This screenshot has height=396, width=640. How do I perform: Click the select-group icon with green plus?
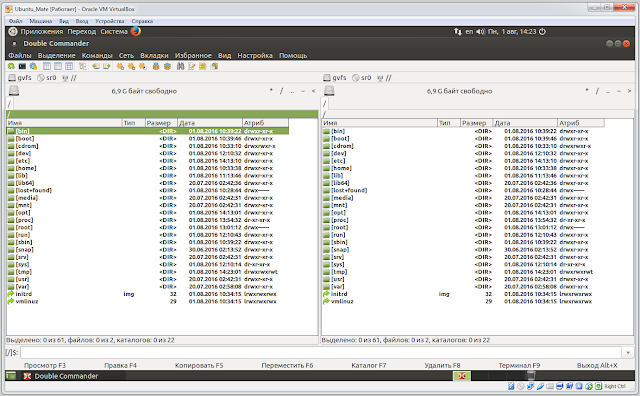tap(120, 66)
